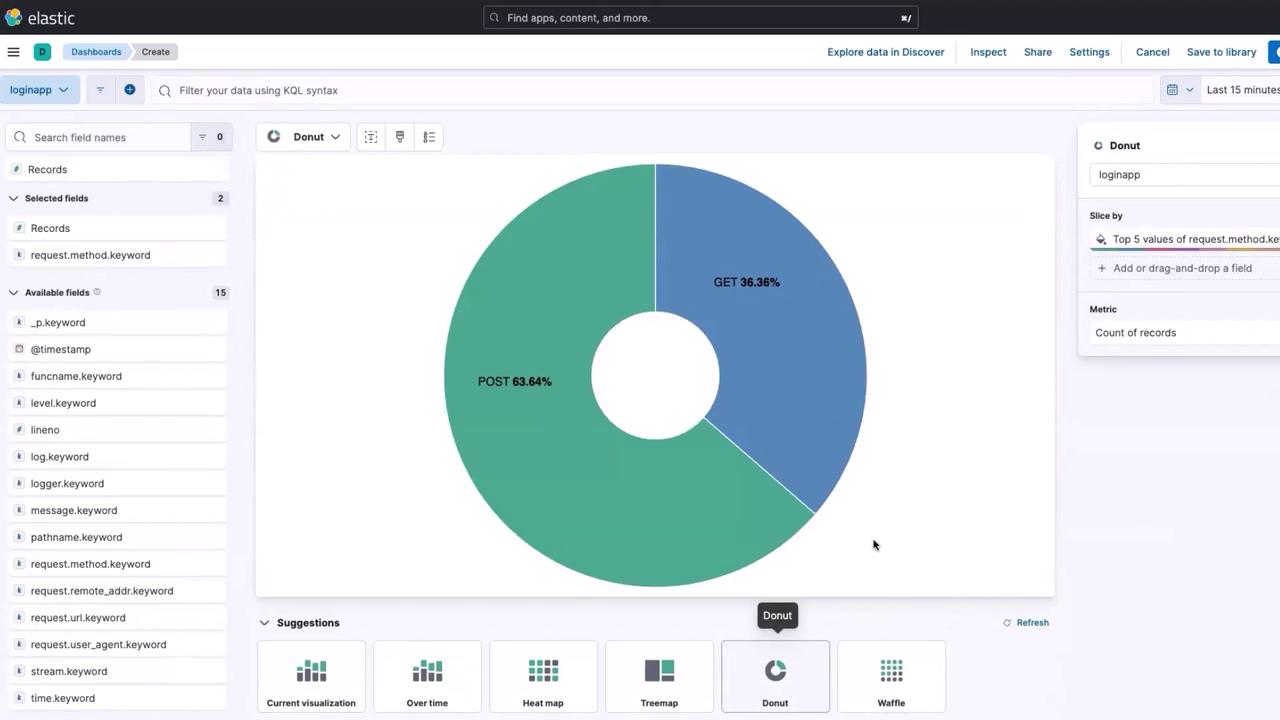The height and width of the screenshot is (720, 1280).
Task: Open the calendar quick date menu
Action: [1180, 90]
